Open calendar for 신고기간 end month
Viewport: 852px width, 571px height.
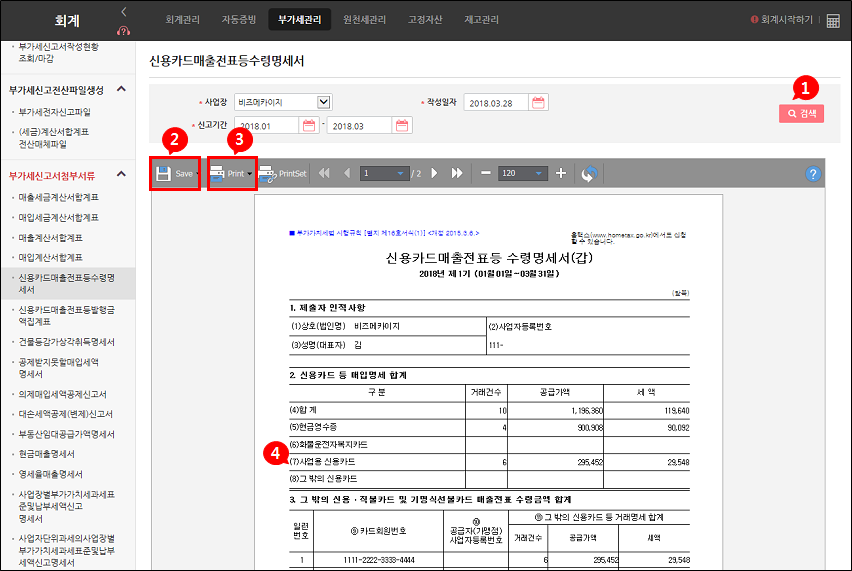coord(402,126)
